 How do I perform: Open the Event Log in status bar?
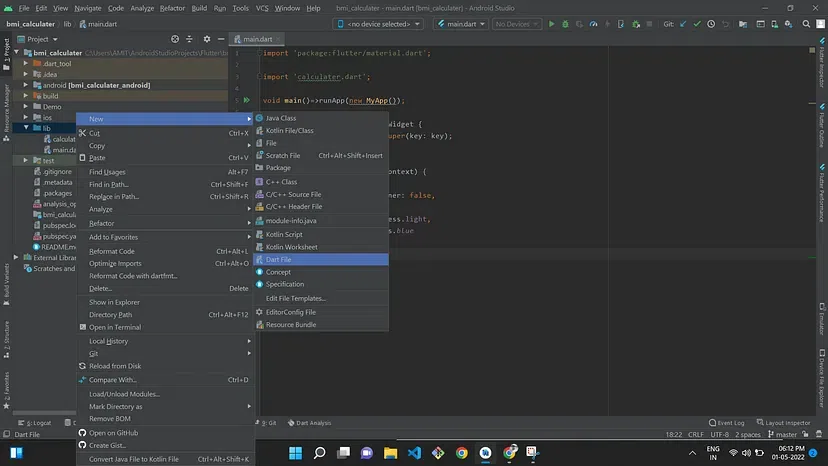click(x=729, y=423)
